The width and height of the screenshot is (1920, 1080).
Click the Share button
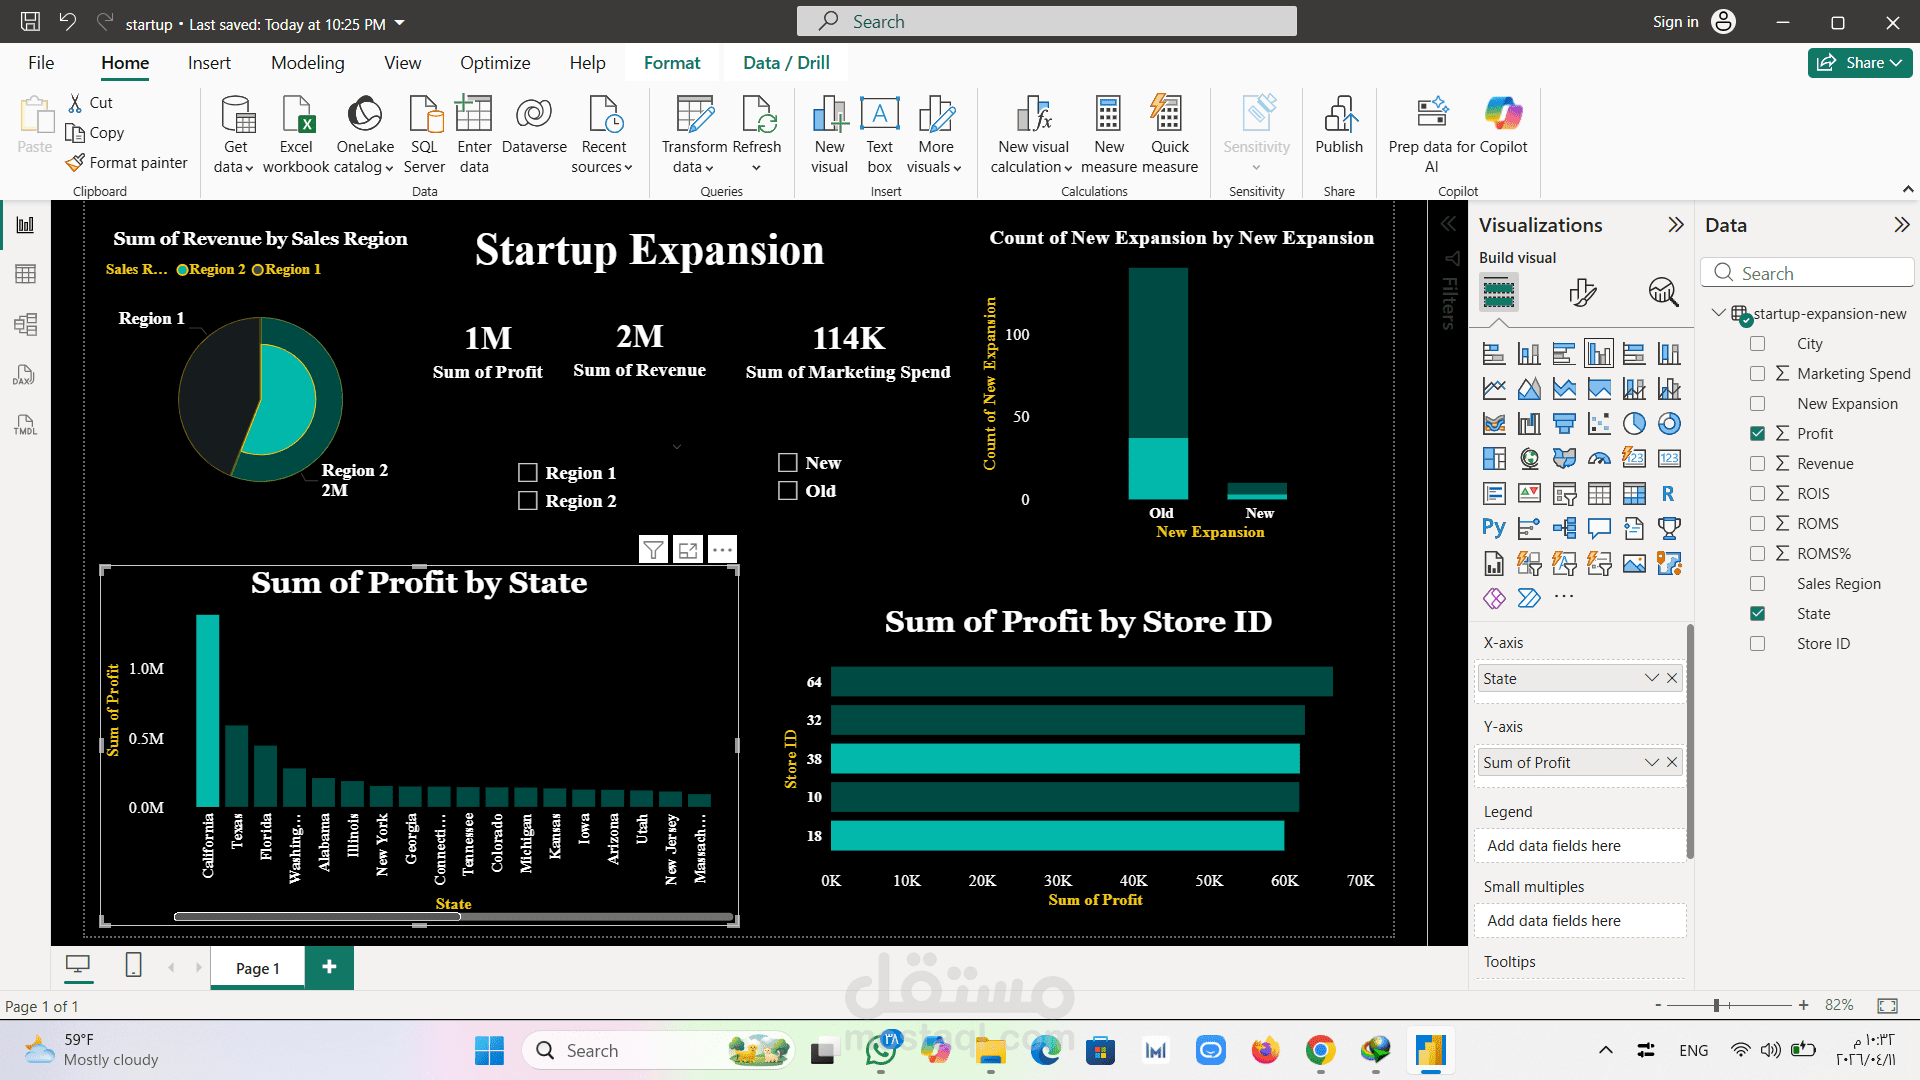[x=1859, y=63]
